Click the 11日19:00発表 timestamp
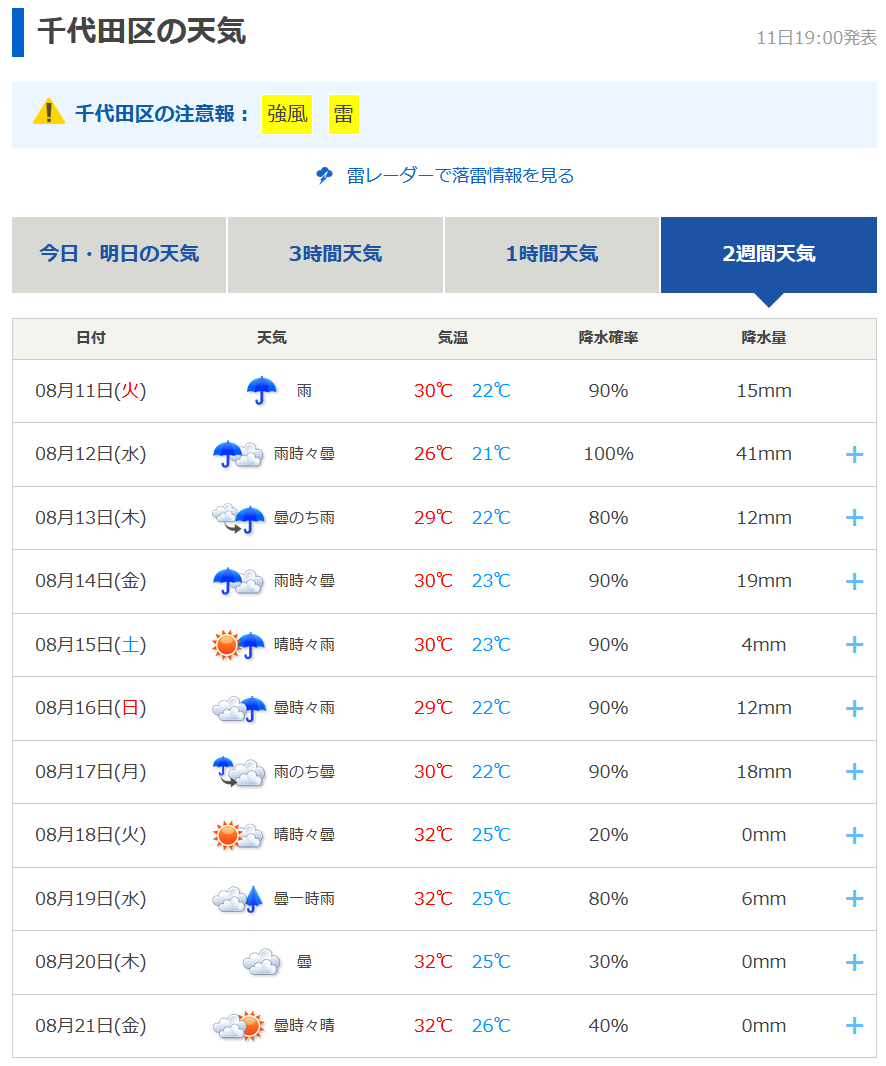Screen dimensions: 886x1066 (x=816, y=37)
